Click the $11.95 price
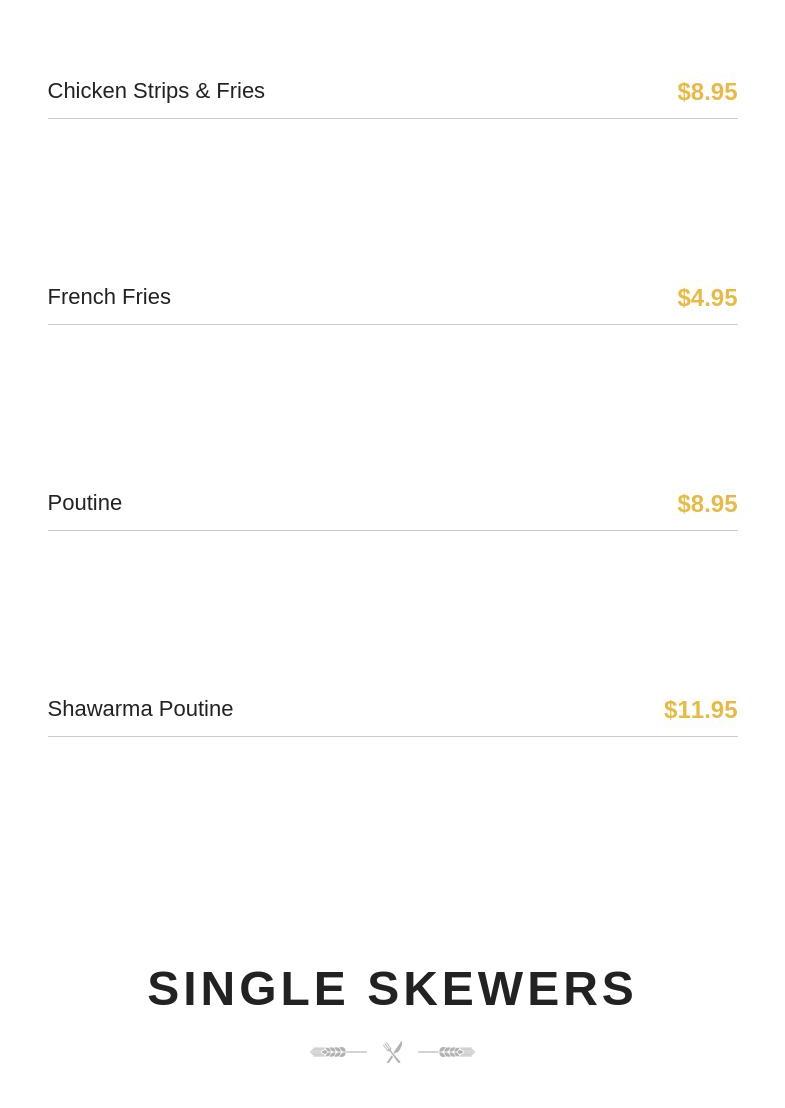The image size is (785, 1108). click(x=700, y=710)
